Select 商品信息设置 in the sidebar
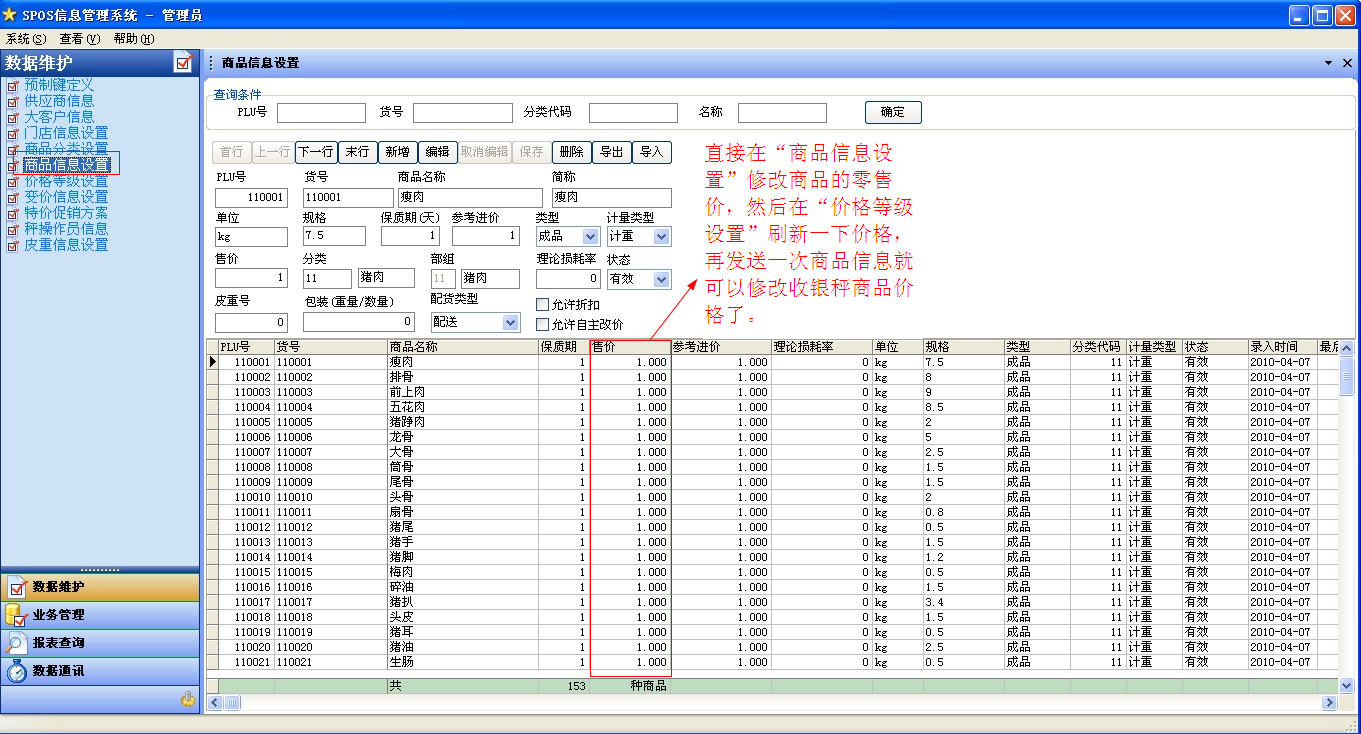The image size is (1361, 734). pyautogui.click(x=66, y=165)
